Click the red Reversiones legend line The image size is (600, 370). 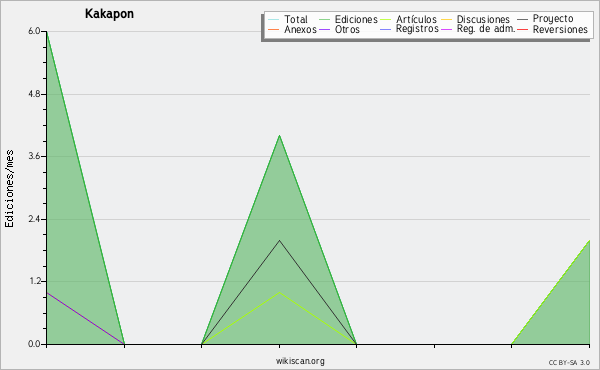point(522,29)
